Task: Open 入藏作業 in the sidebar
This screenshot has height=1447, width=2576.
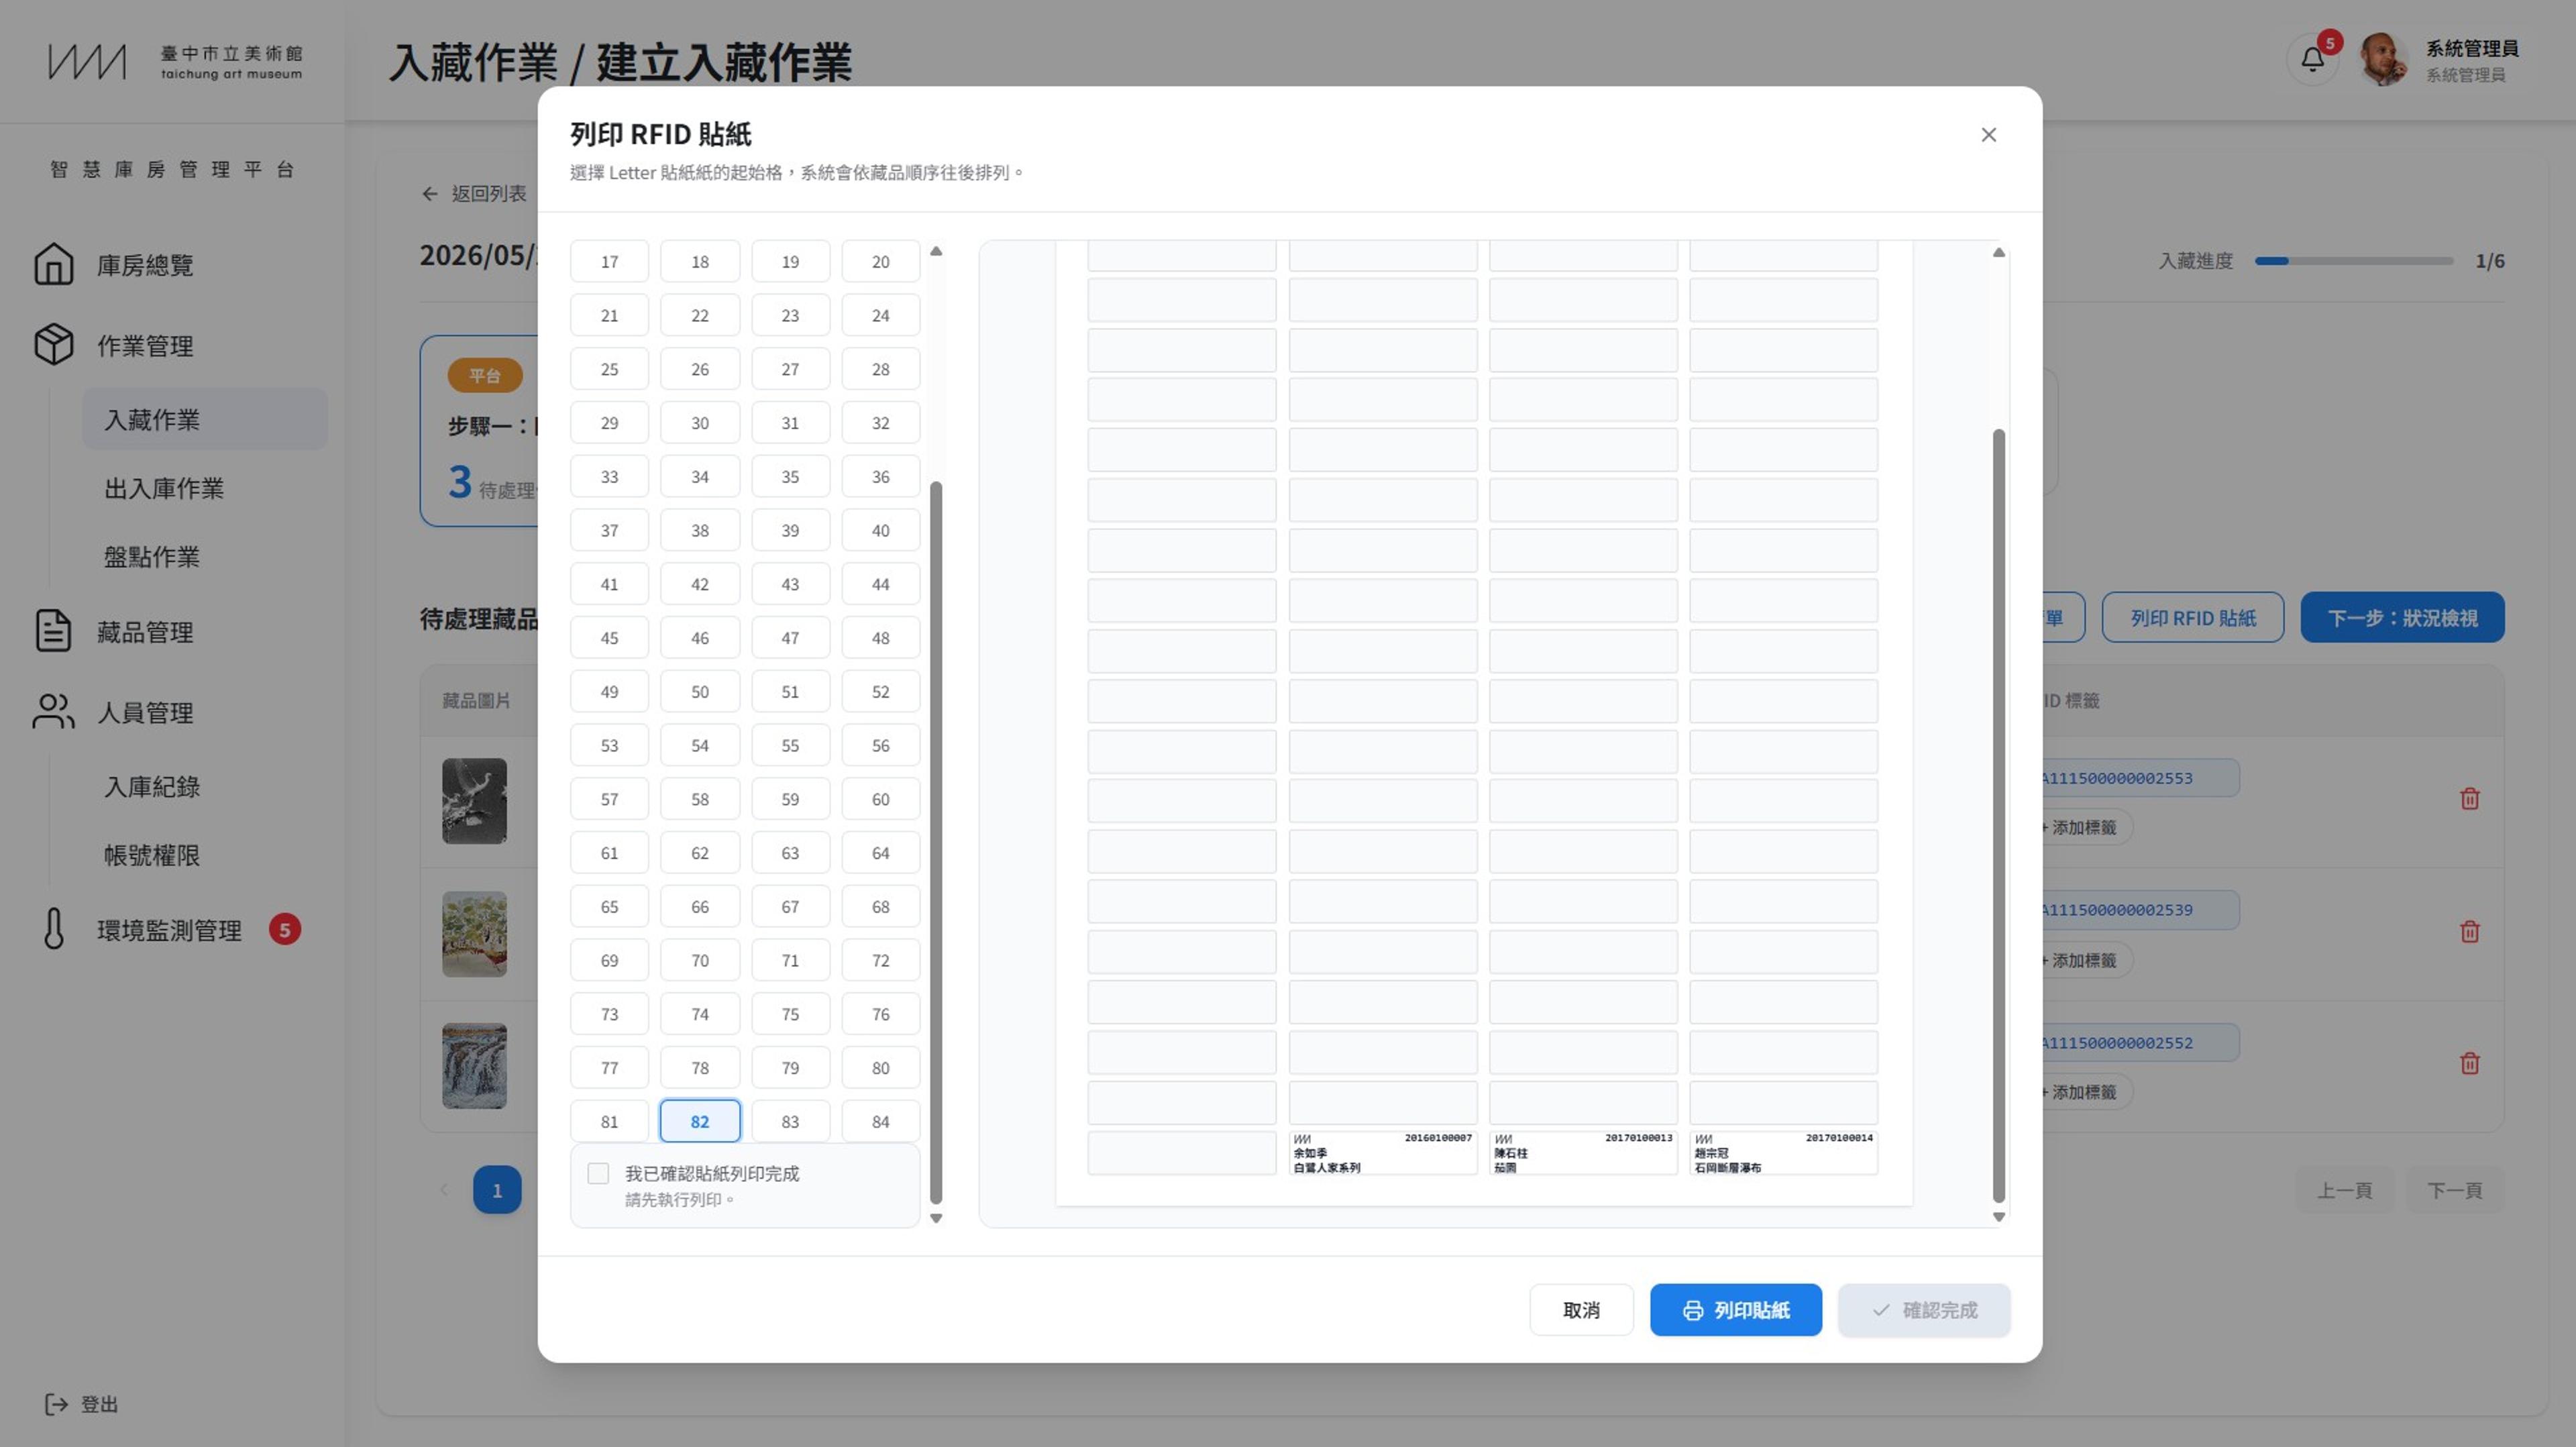Action: [x=205, y=419]
